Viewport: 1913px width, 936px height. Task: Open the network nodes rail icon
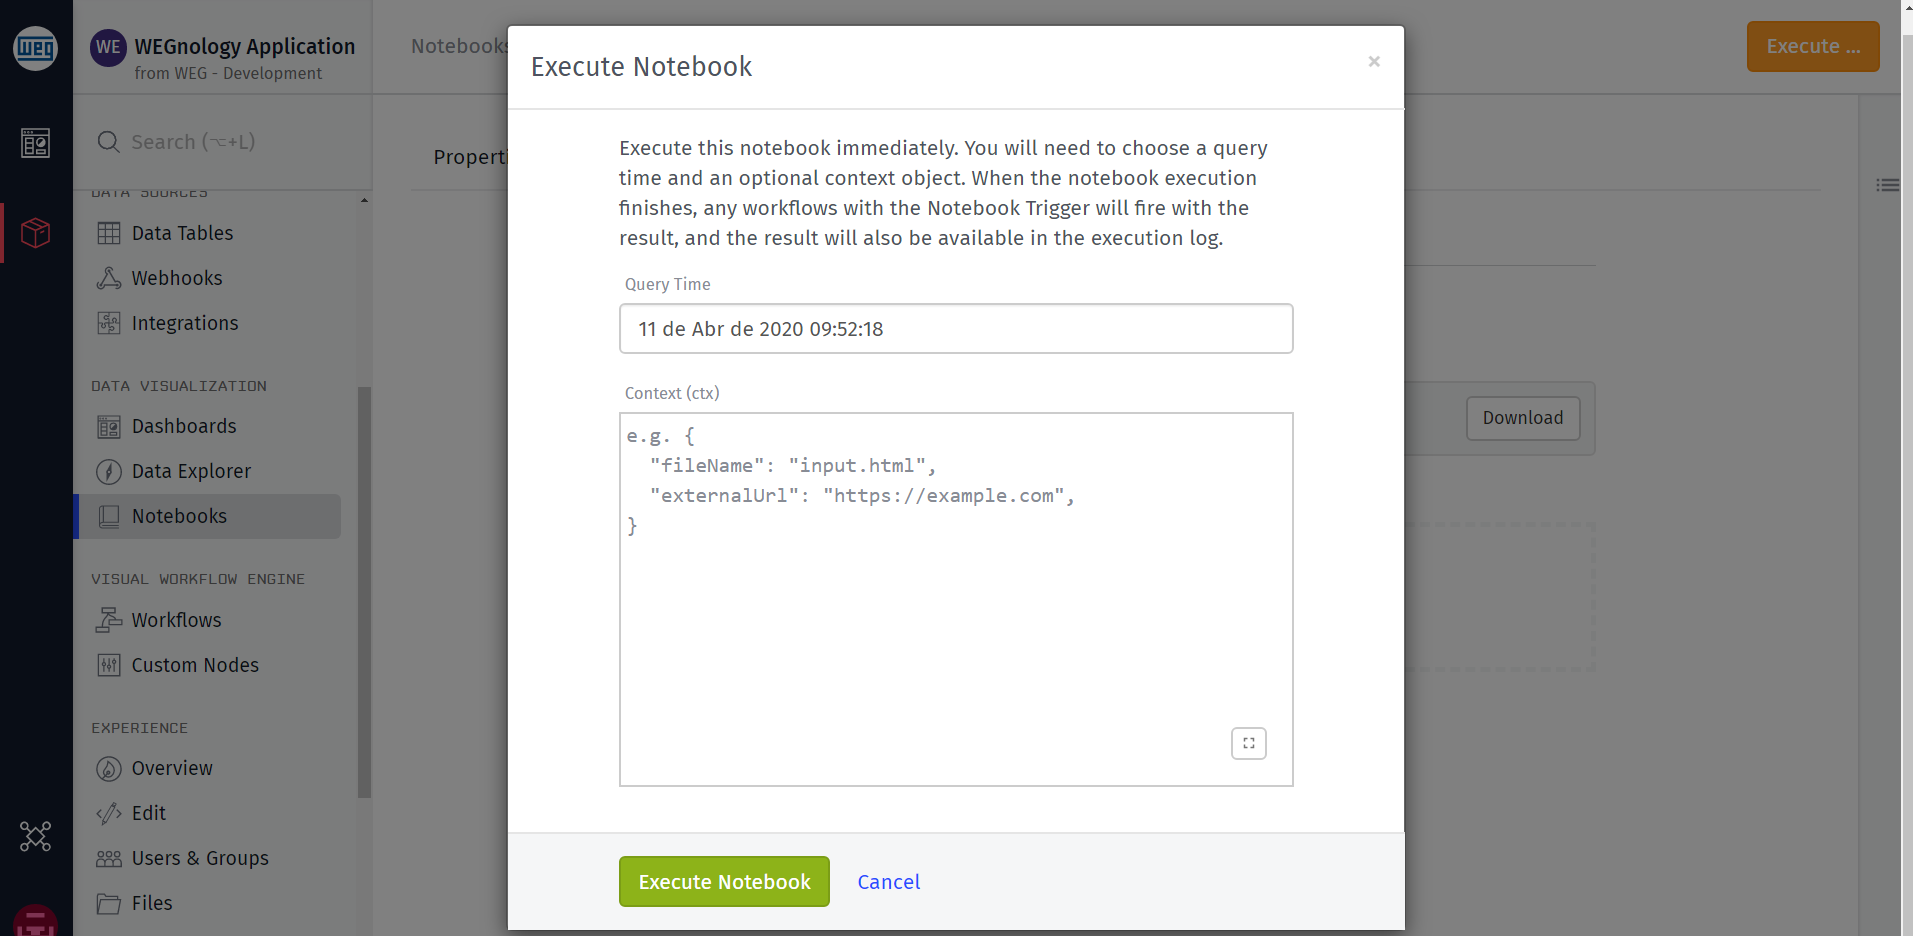click(35, 836)
